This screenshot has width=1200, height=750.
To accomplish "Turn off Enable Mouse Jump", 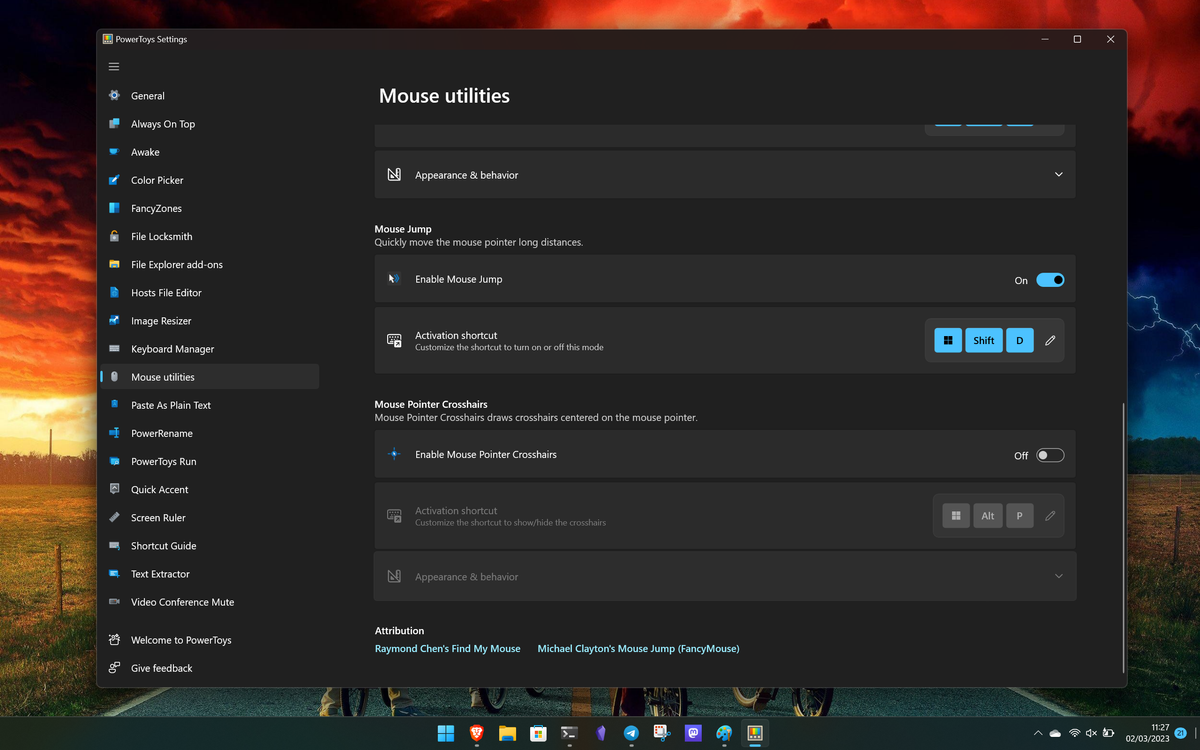I will tap(1050, 279).
